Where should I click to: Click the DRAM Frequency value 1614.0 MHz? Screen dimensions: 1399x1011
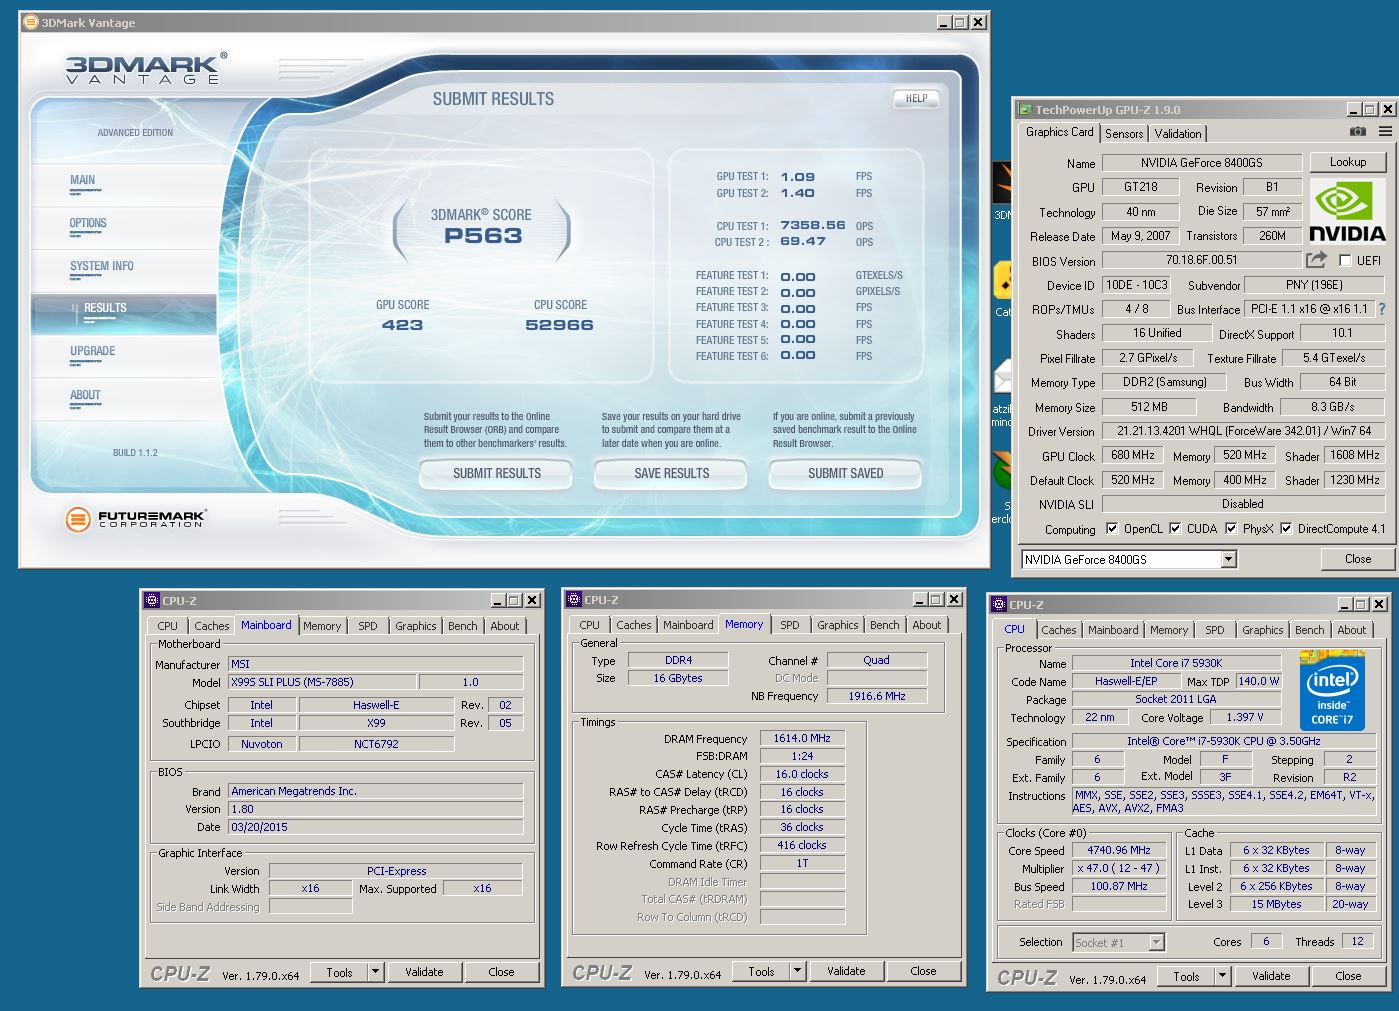[x=802, y=738]
